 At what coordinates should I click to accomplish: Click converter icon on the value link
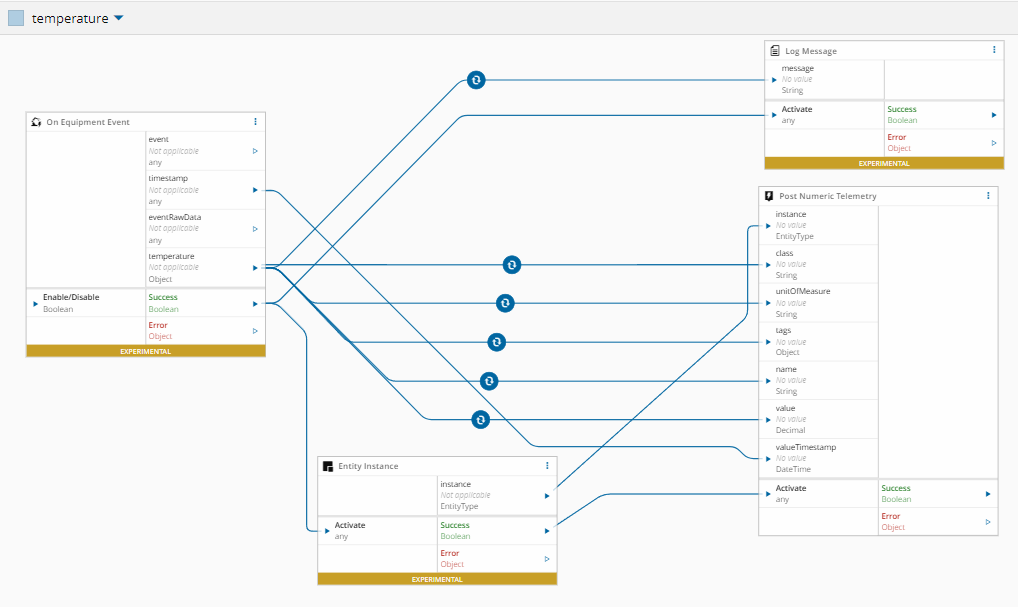pyautogui.click(x=481, y=419)
